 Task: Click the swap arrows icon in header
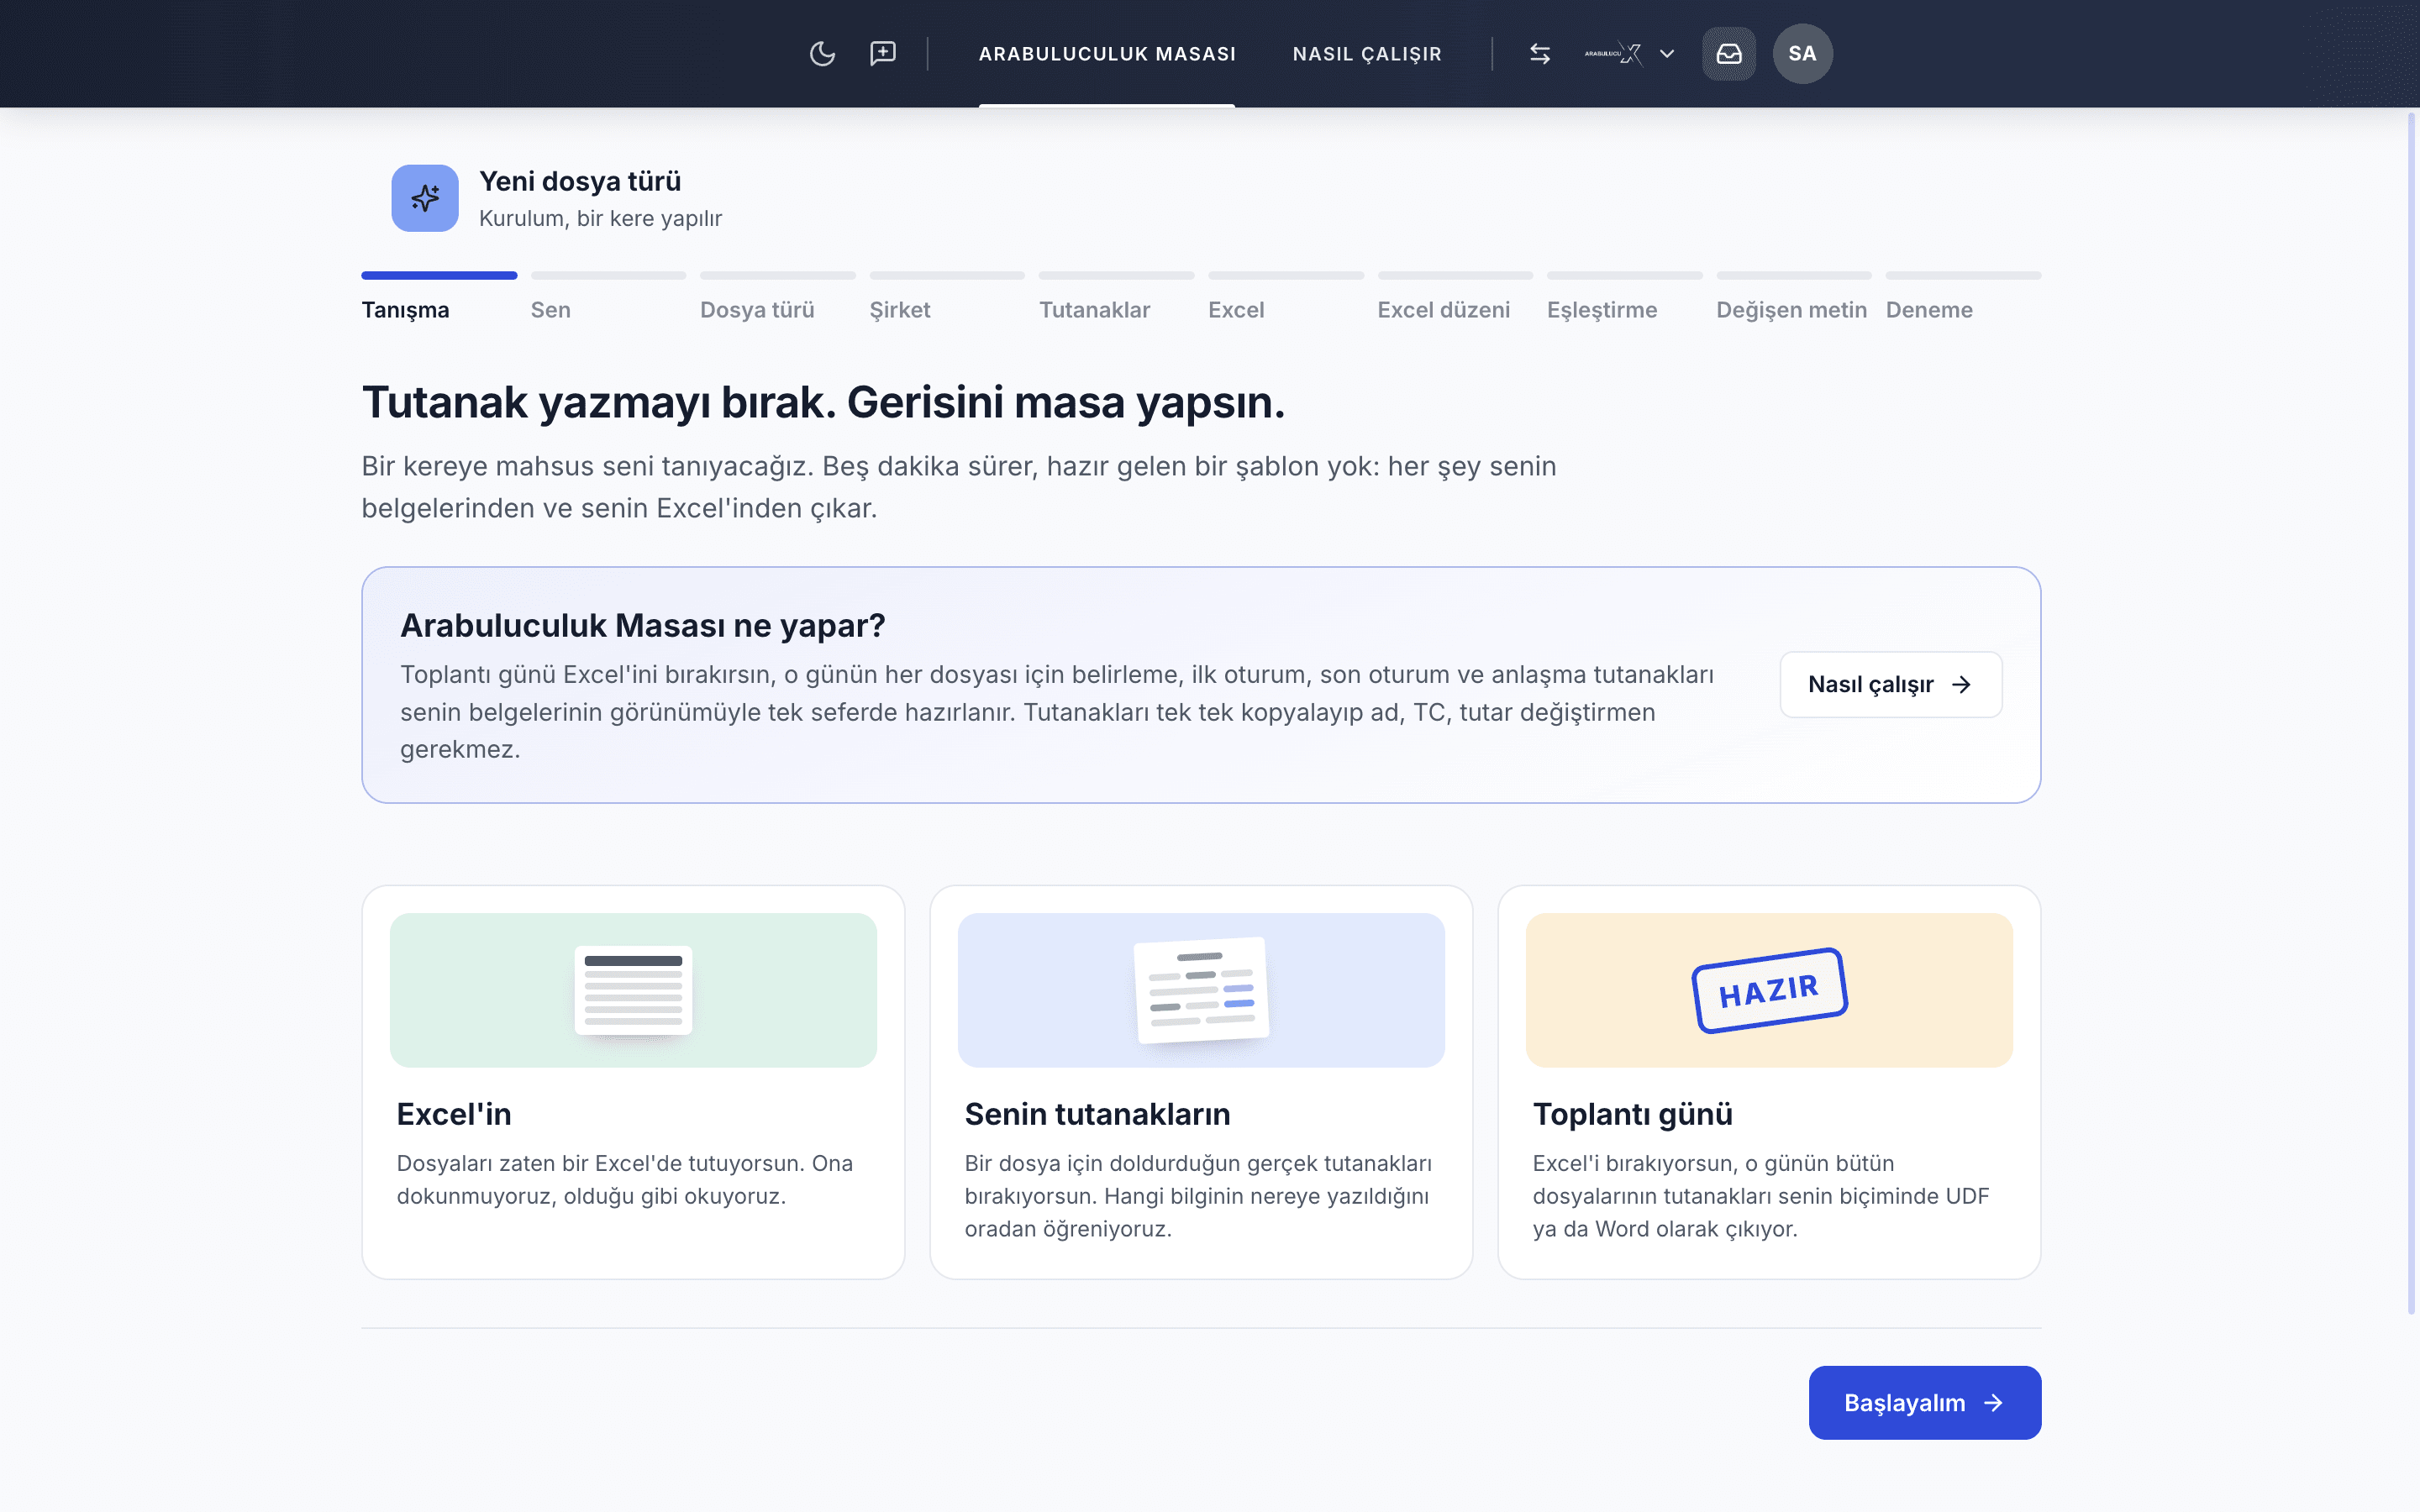pos(1540,54)
